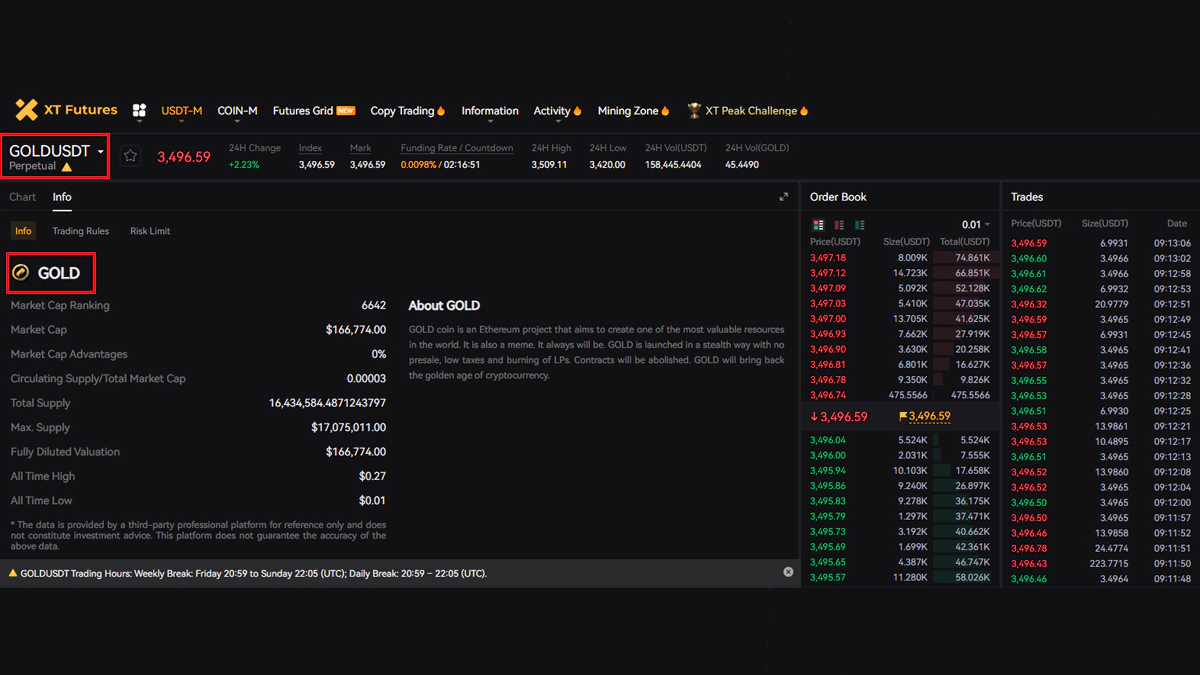Open Mining Zone page
The image size is (1200, 675).
(x=633, y=111)
